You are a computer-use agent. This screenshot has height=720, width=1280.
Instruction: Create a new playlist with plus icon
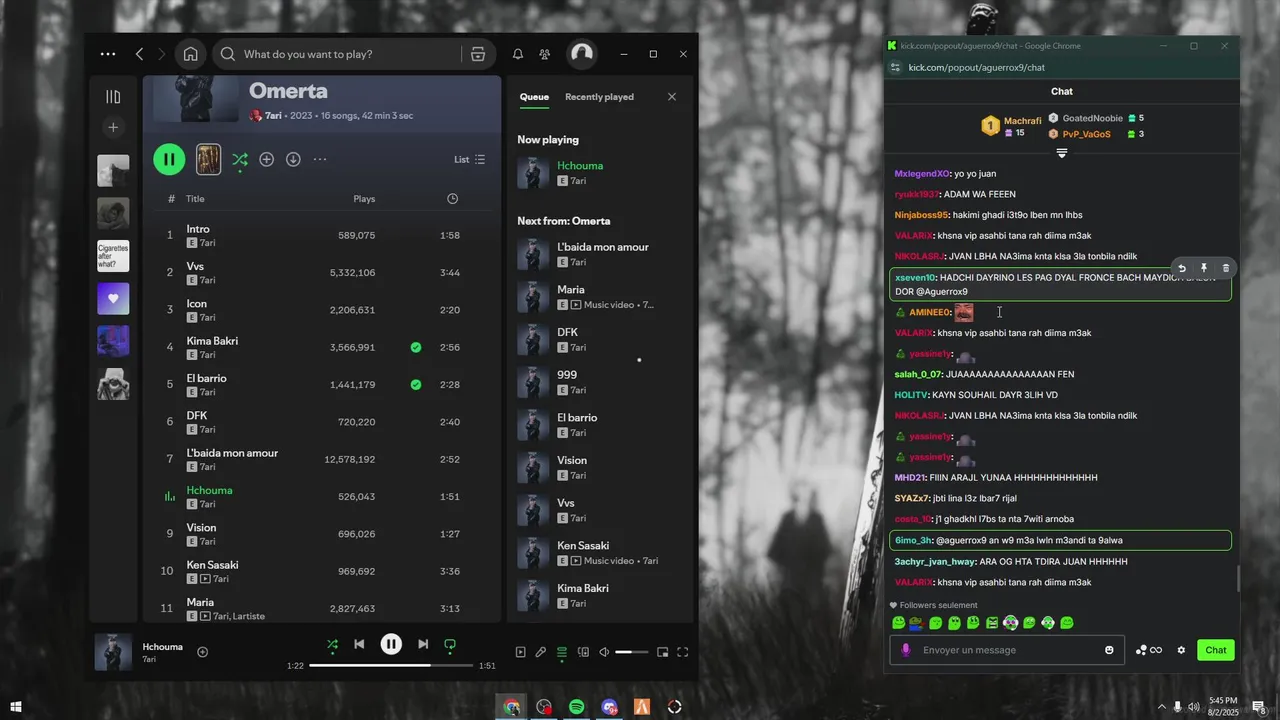point(113,127)
